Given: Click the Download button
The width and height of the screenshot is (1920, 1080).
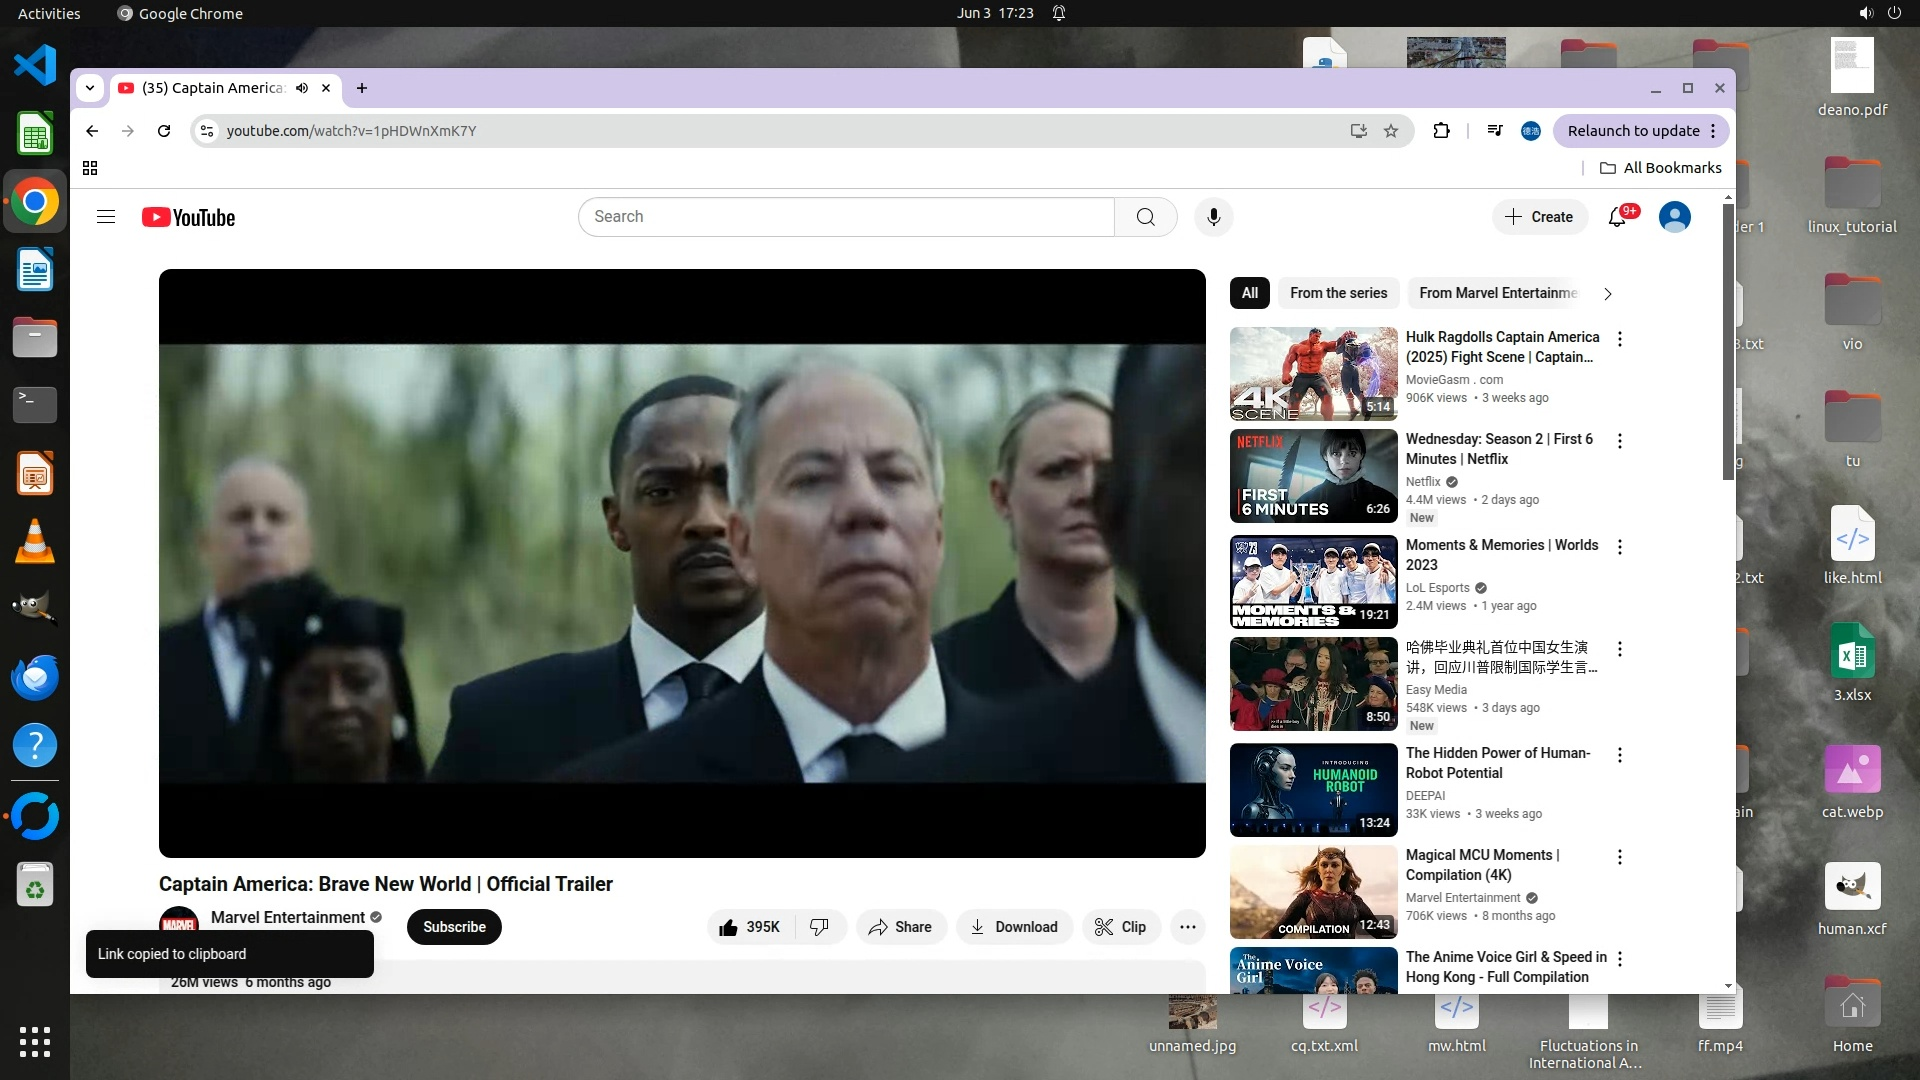Looking at the screenshot, I should (x=1014, y=927).
